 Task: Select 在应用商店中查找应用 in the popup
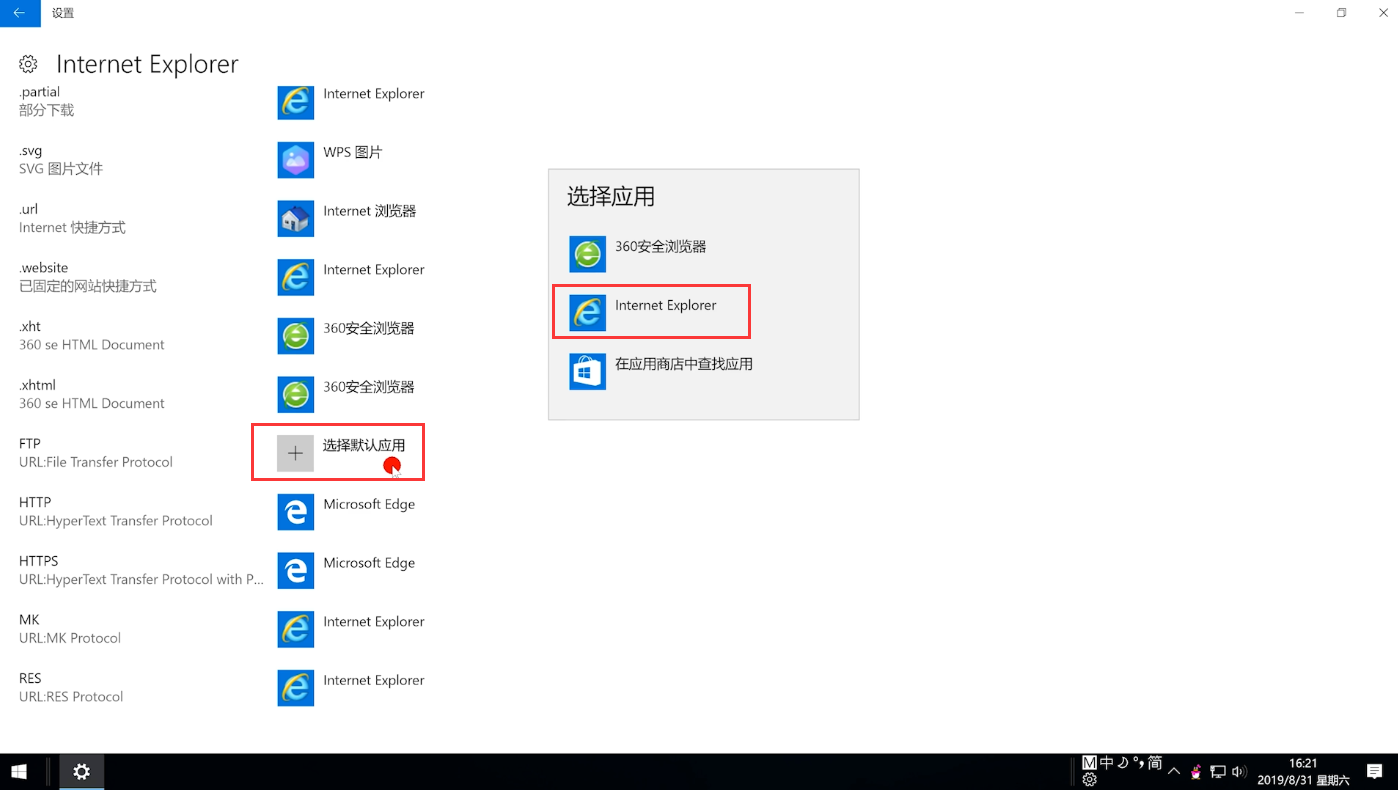(703, 371)
